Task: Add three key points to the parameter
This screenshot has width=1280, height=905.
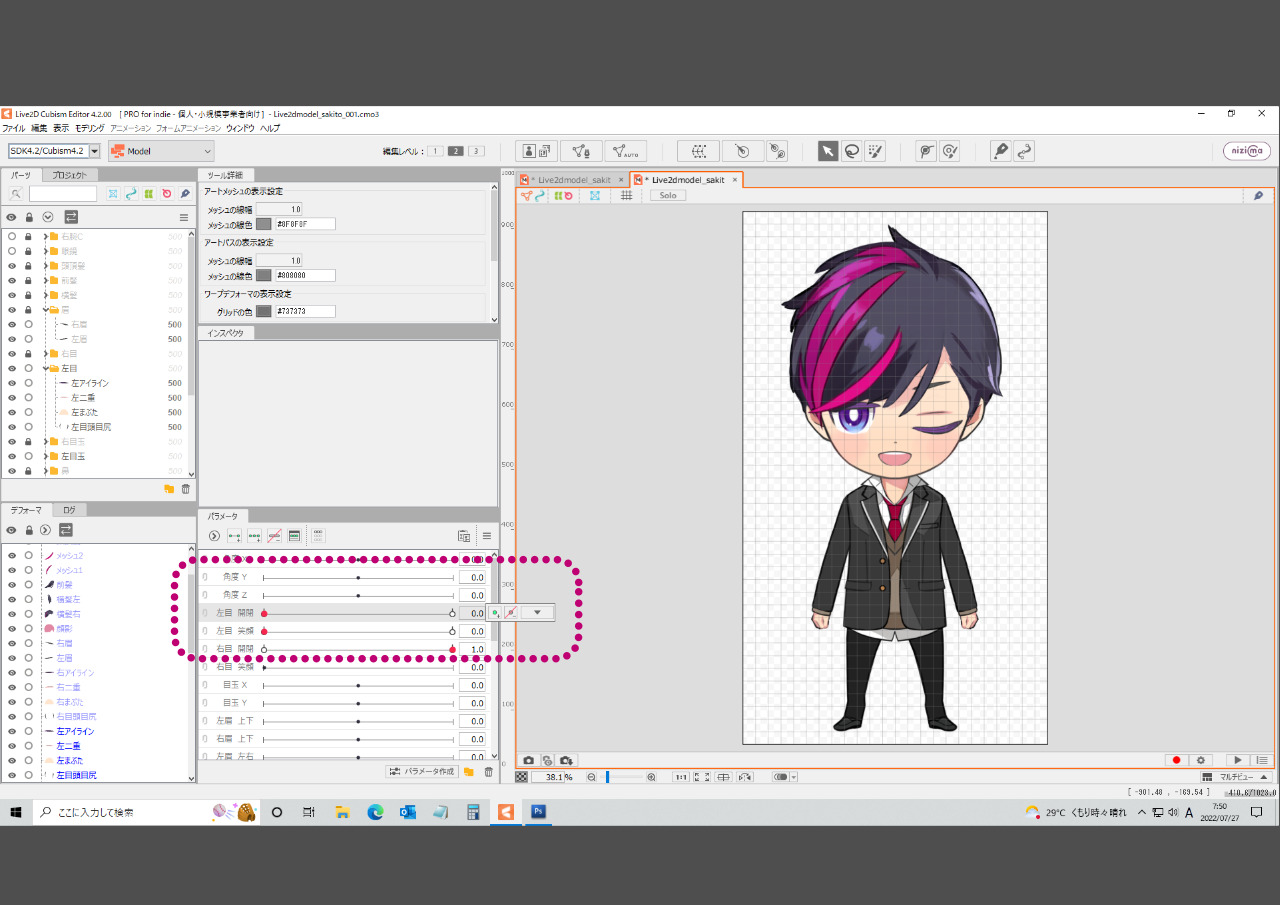Action: [x=254, y=536]
